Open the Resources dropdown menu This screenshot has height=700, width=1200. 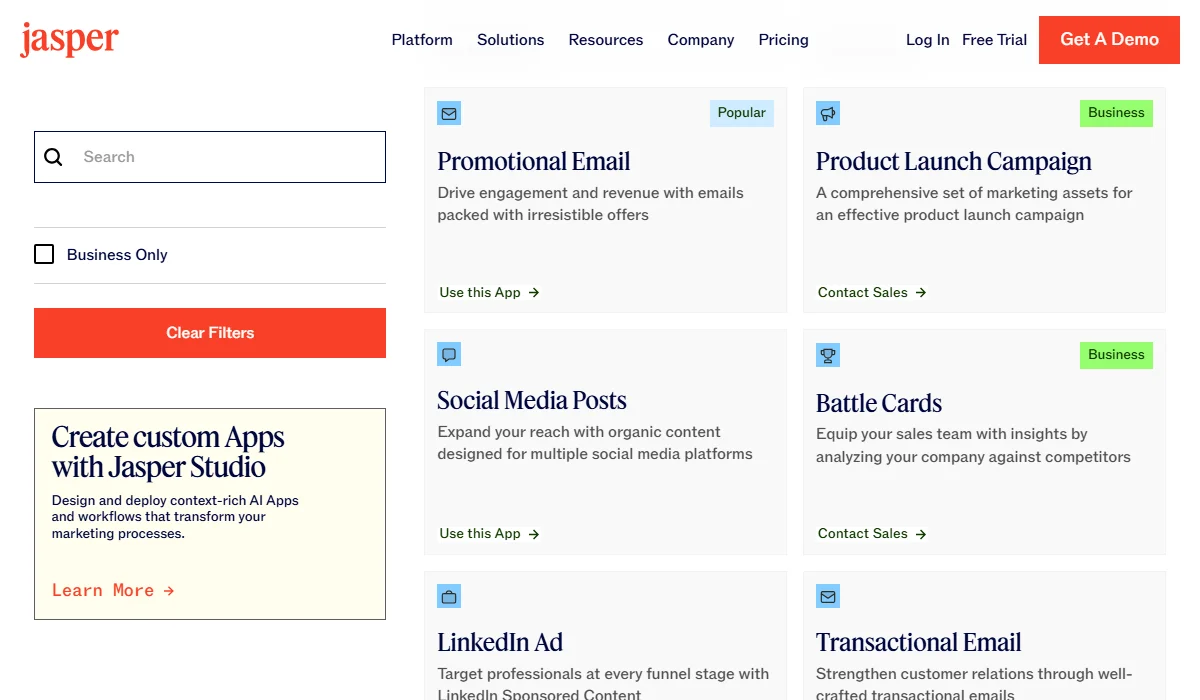click(x=605, y=40)
